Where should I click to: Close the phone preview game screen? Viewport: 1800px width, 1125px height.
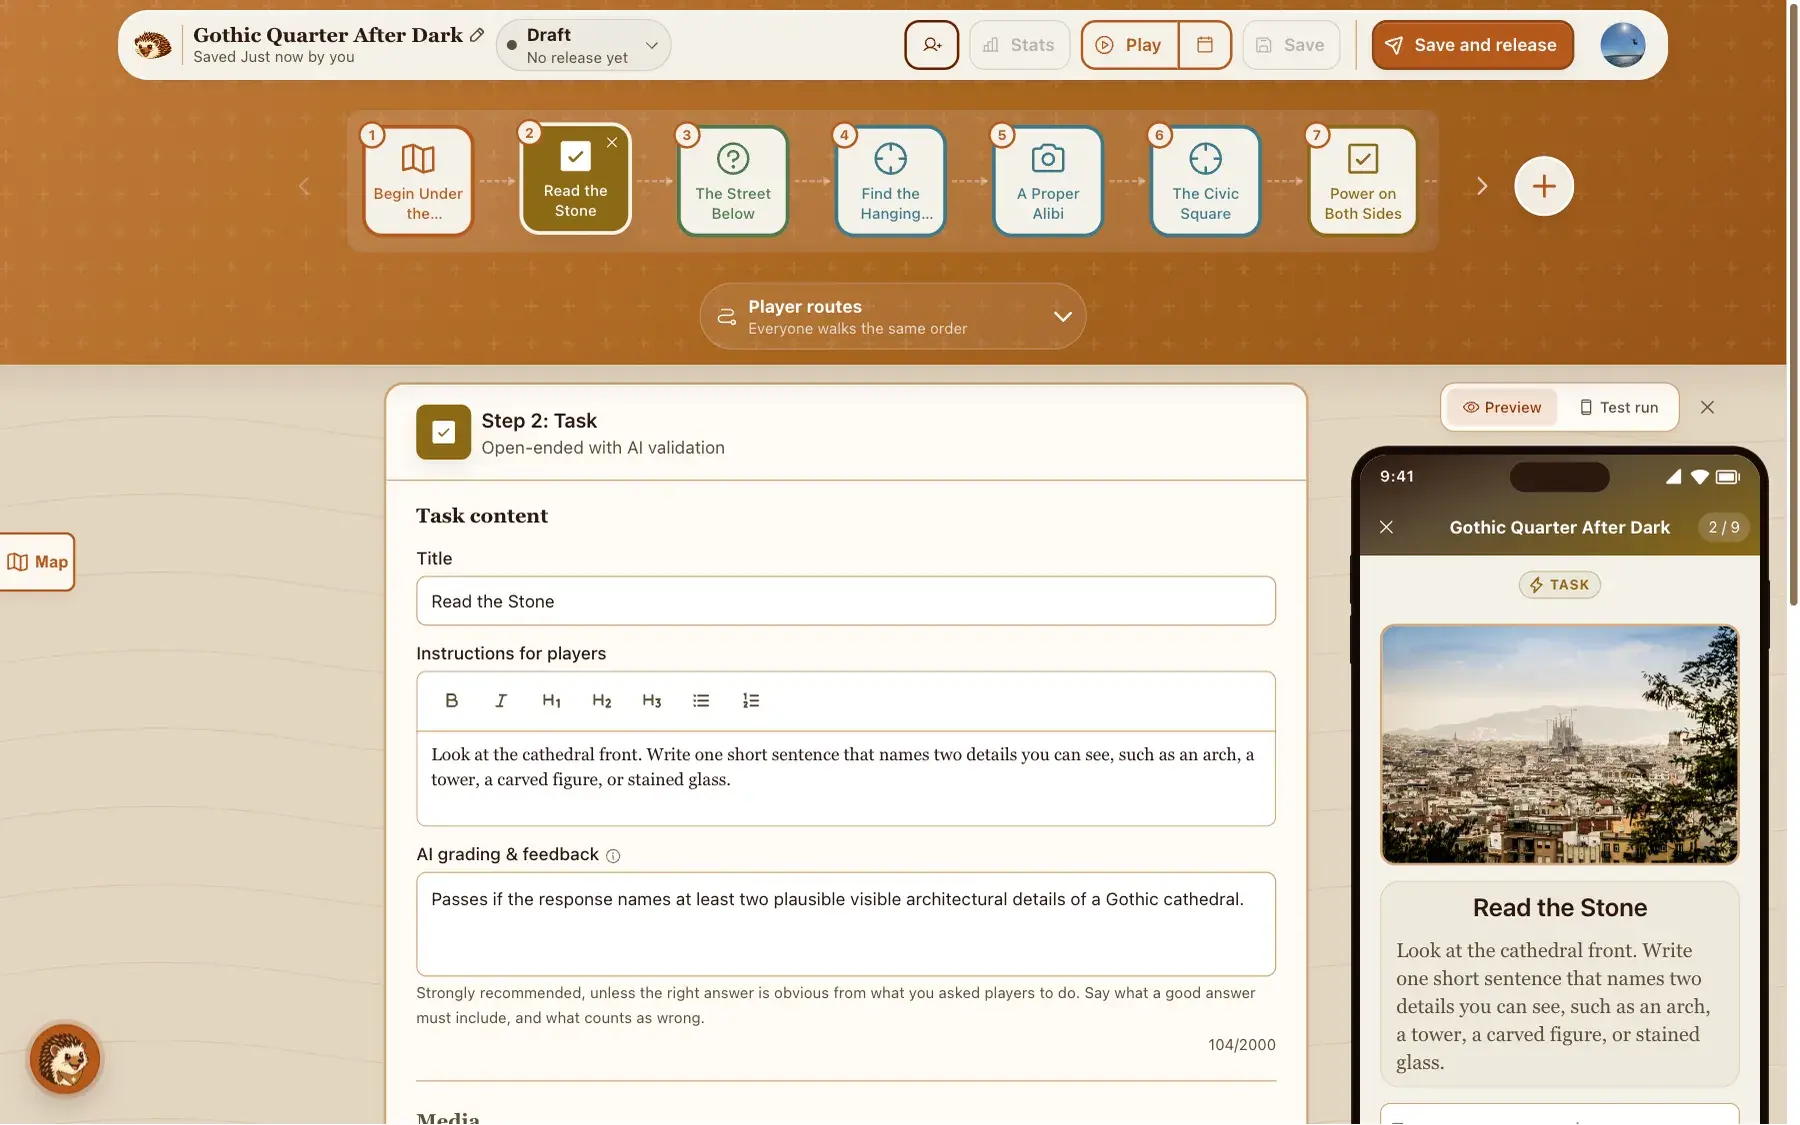click(1386, 527)
